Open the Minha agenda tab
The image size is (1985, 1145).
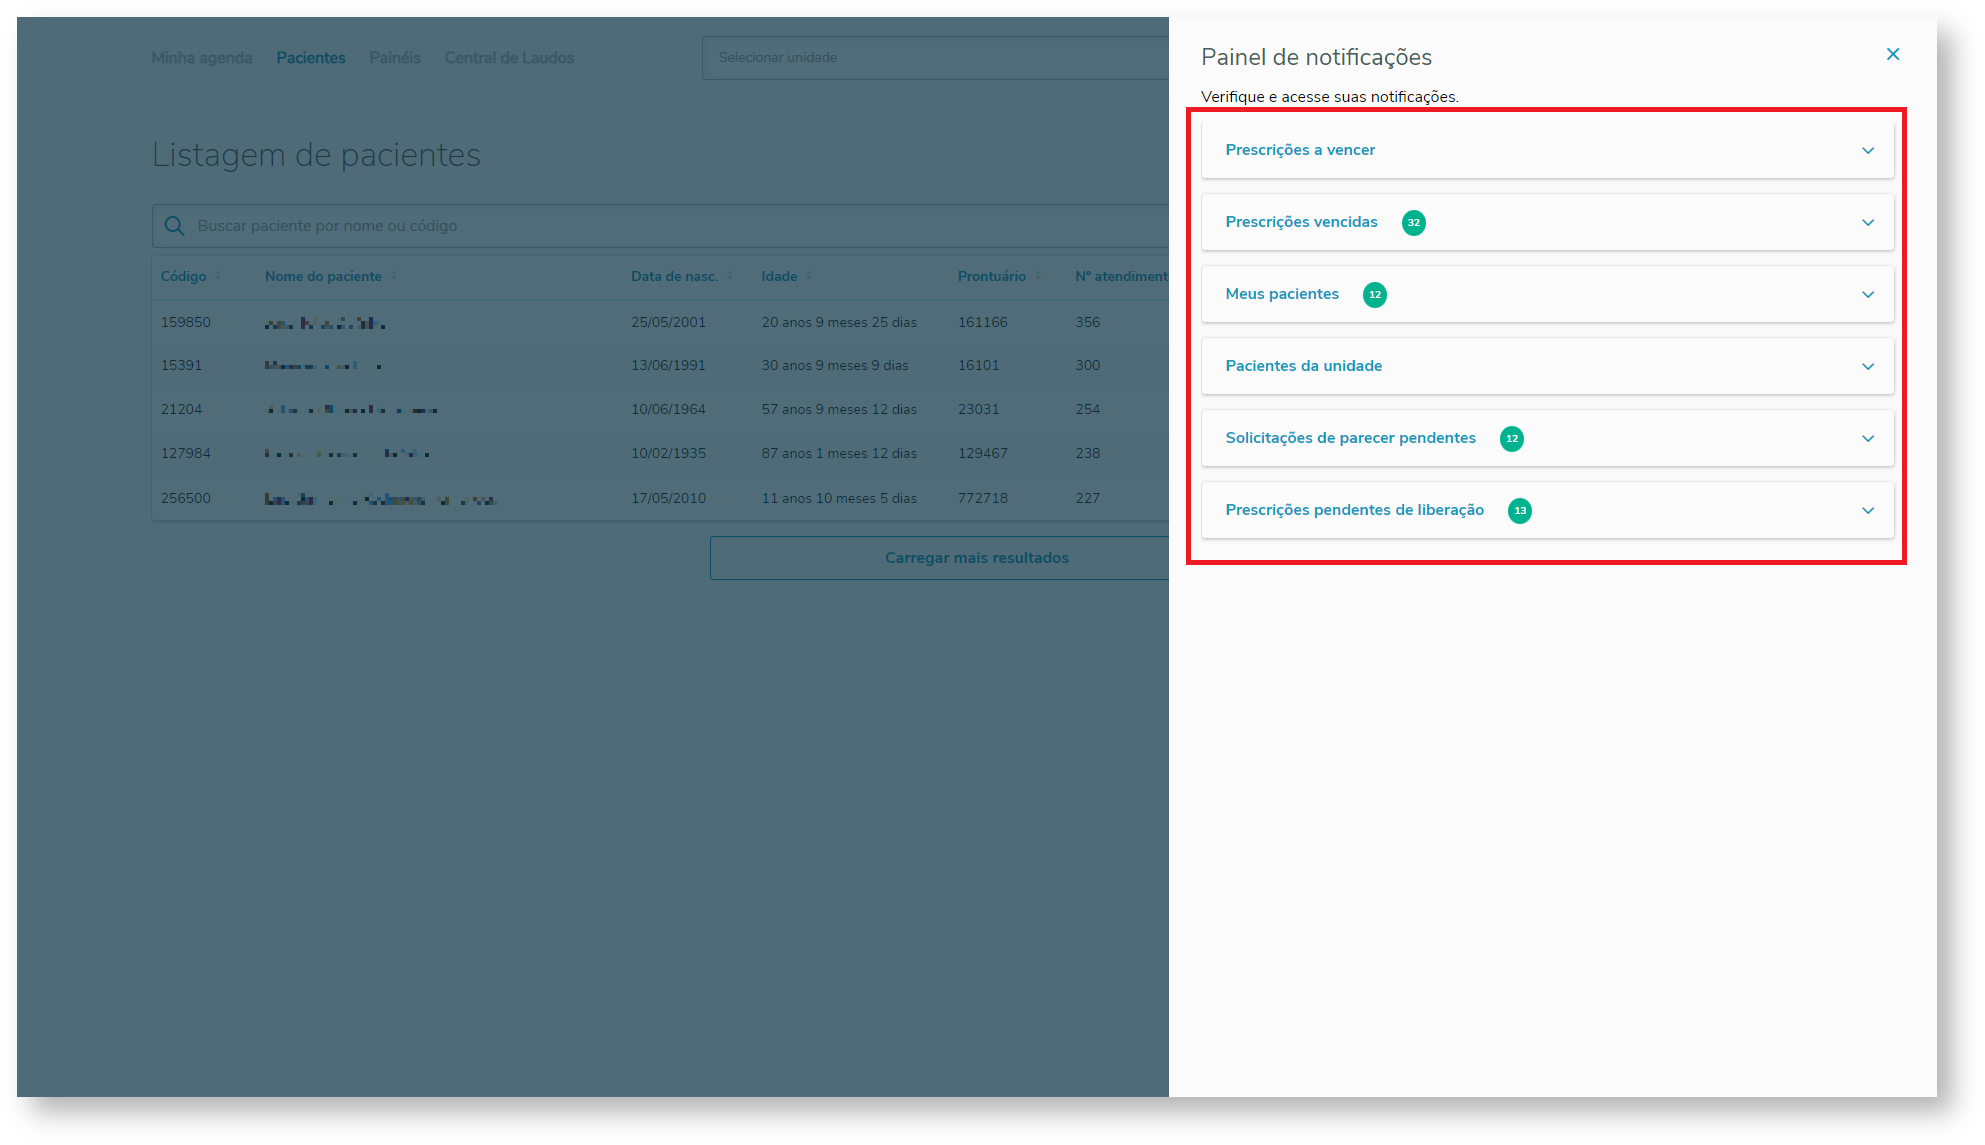[201, 58]
